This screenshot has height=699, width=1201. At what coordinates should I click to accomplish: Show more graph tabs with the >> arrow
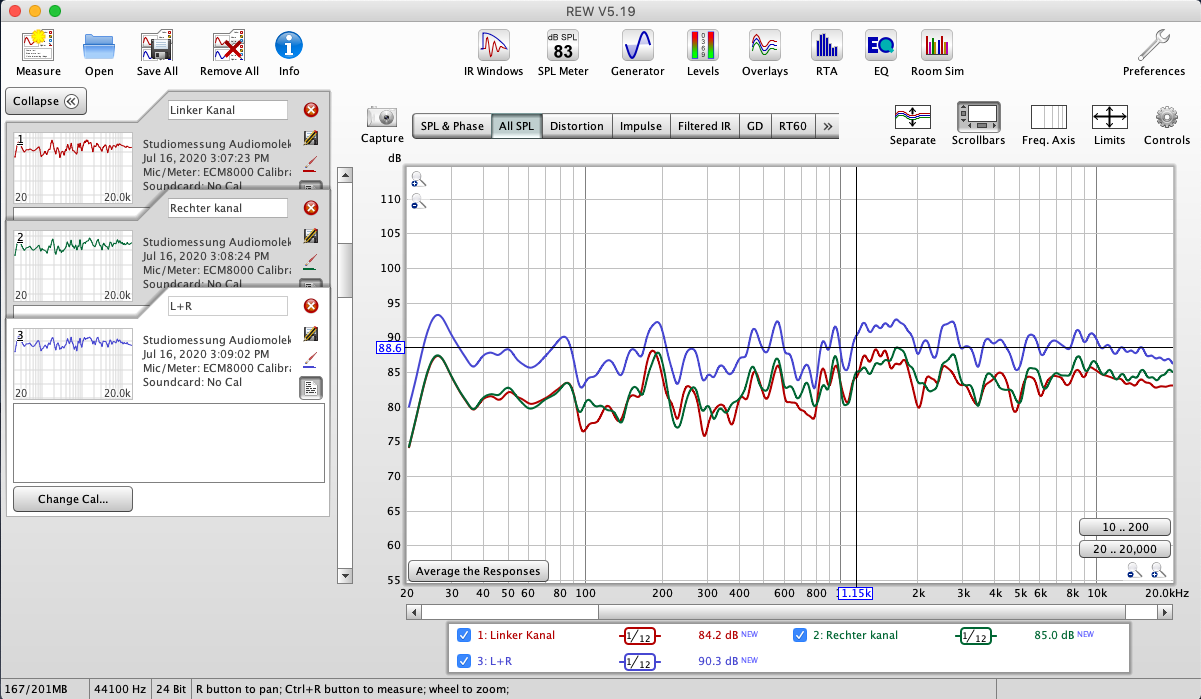[x=827, y=126]
